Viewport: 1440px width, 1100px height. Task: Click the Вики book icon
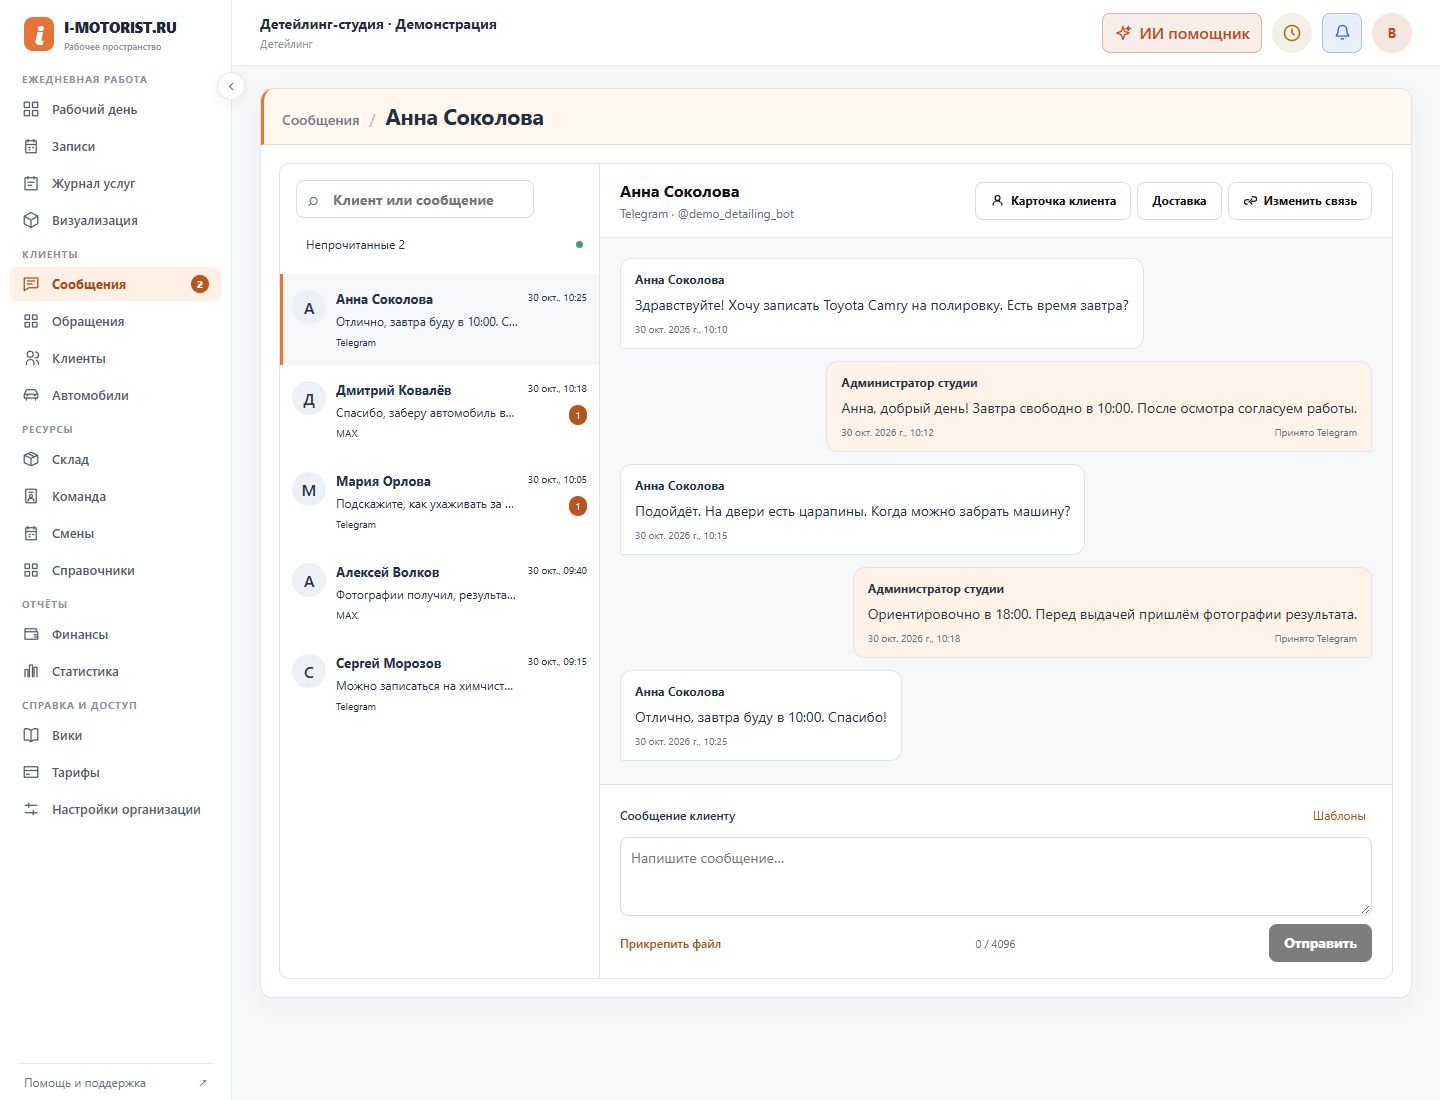coord(31,735)
